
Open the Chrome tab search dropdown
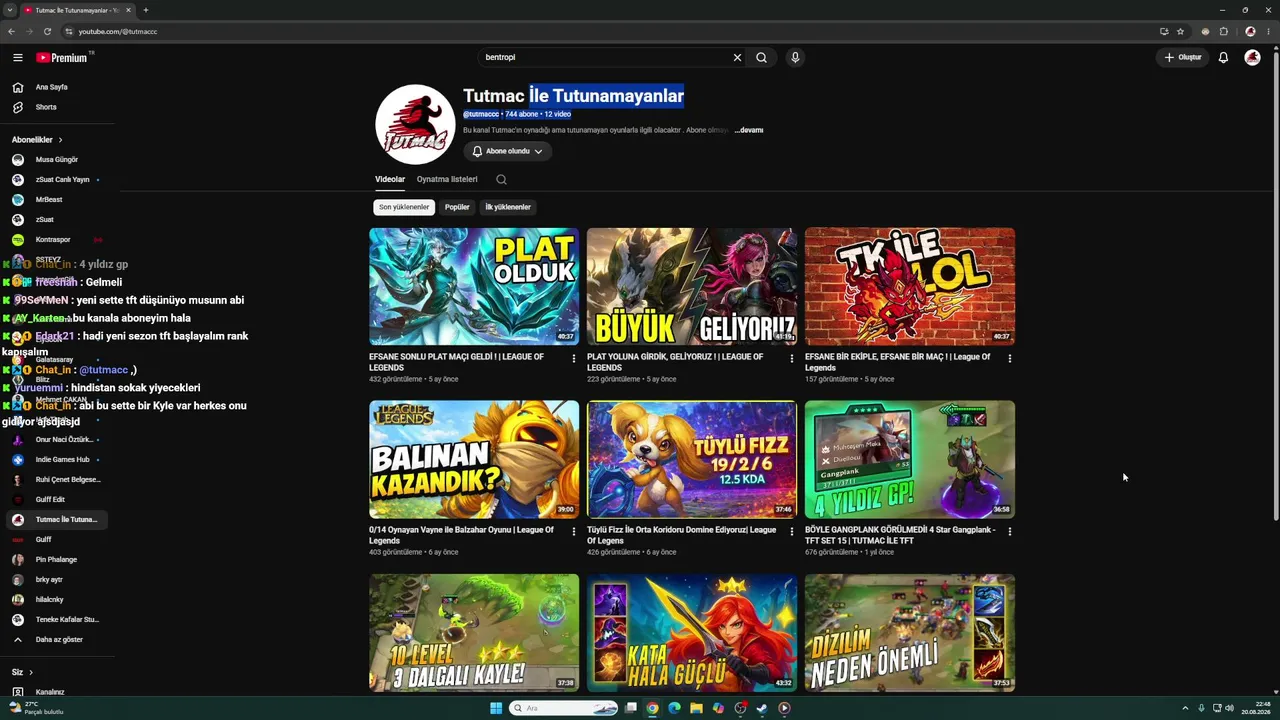click(10, 10)
